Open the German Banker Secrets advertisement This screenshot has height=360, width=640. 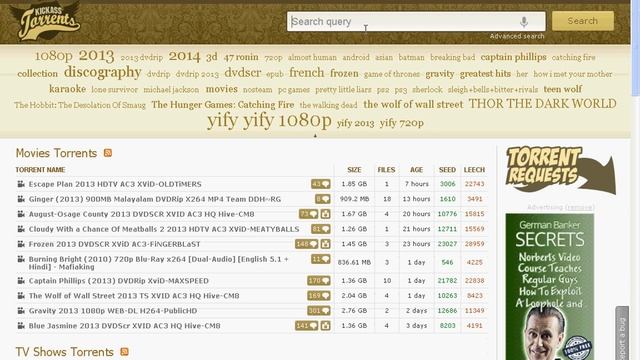coord(549,287)
